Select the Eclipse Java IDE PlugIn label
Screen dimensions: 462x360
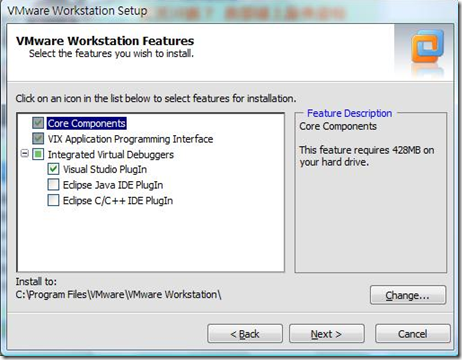click(x=113, y=185)
